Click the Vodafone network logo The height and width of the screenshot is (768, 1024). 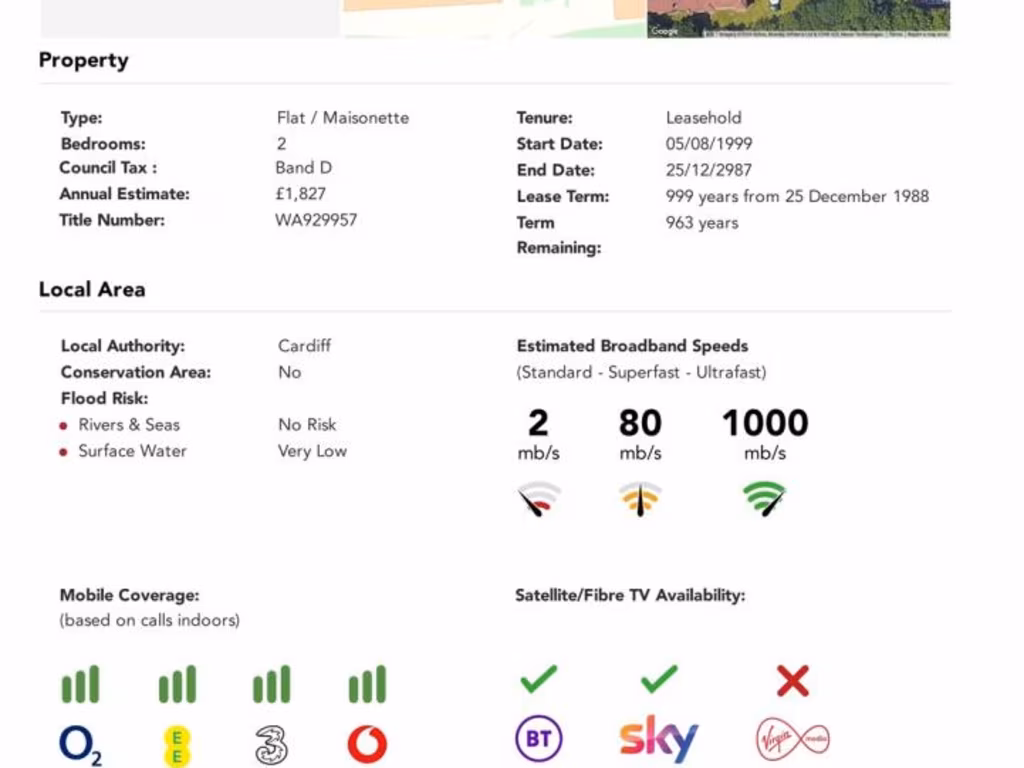coord(367,744)
